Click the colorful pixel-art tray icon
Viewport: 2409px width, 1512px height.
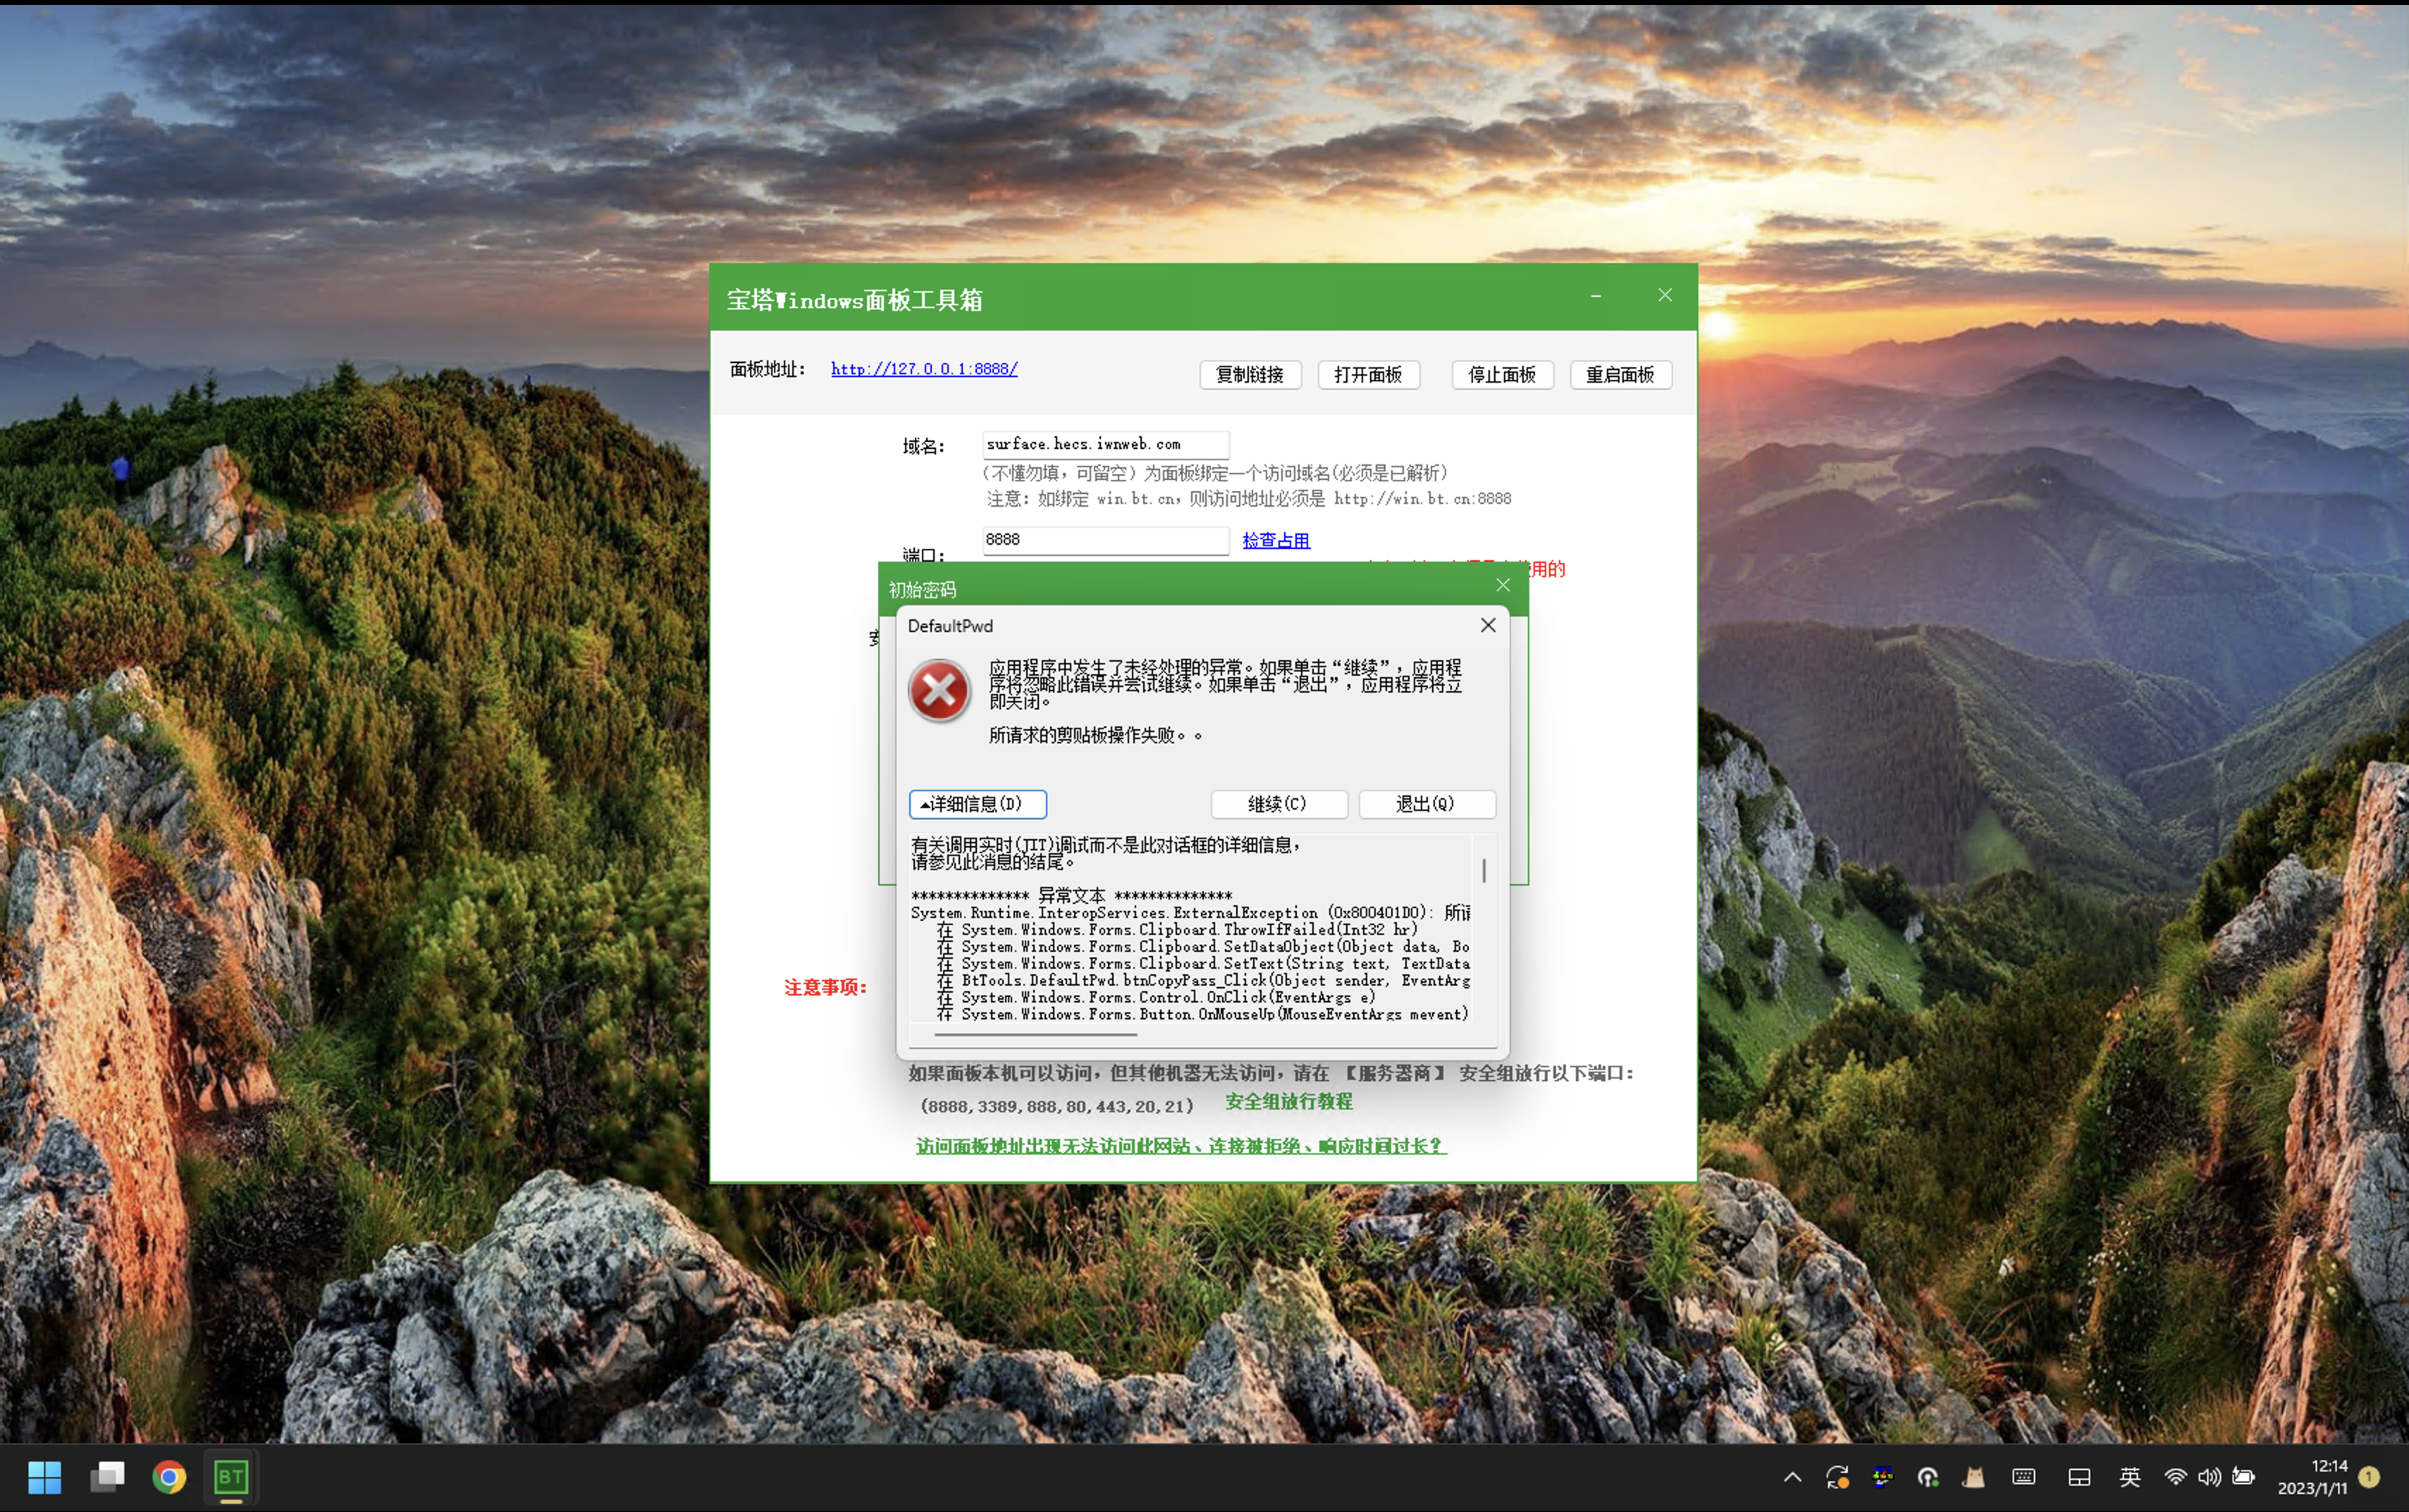click(x=1883, y=1477)
